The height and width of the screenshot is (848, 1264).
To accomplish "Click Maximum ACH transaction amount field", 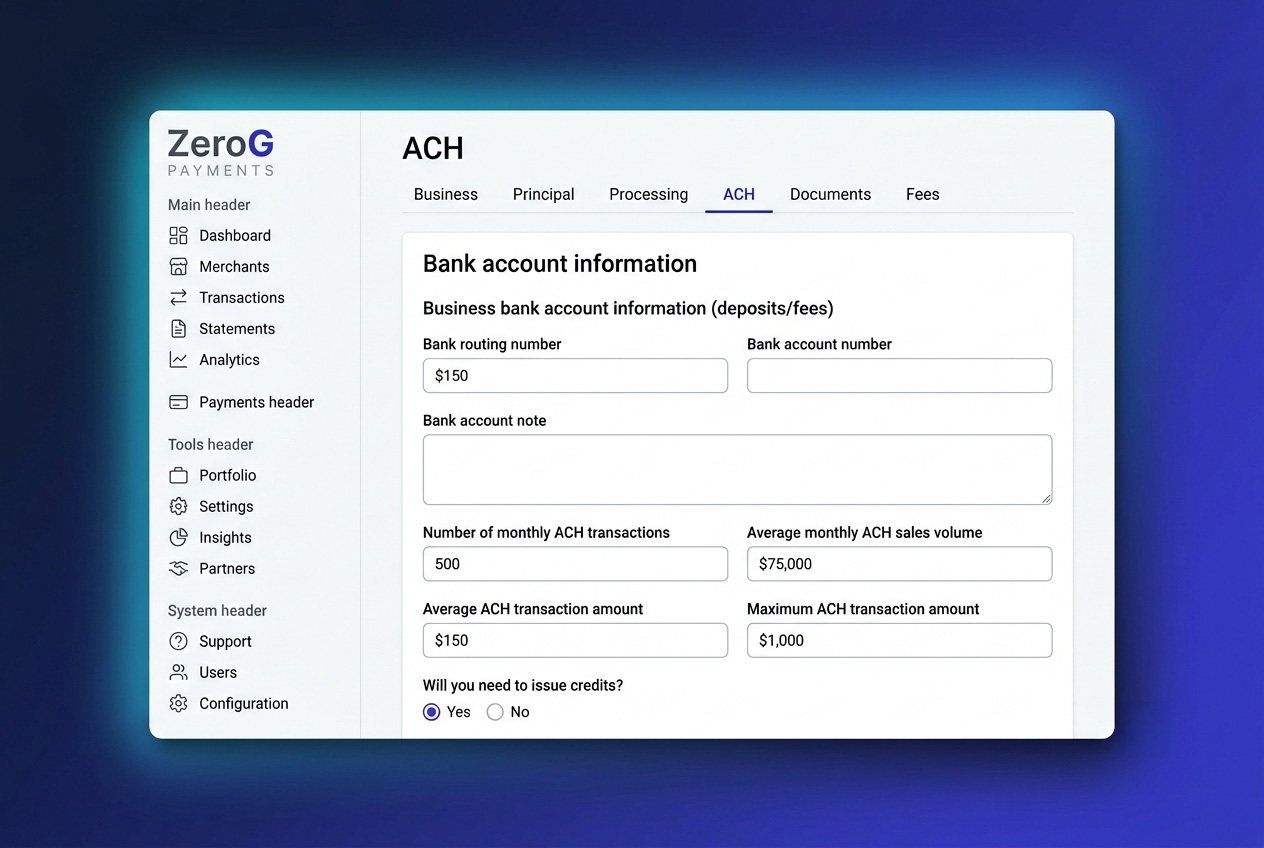I will click(899, 640).
